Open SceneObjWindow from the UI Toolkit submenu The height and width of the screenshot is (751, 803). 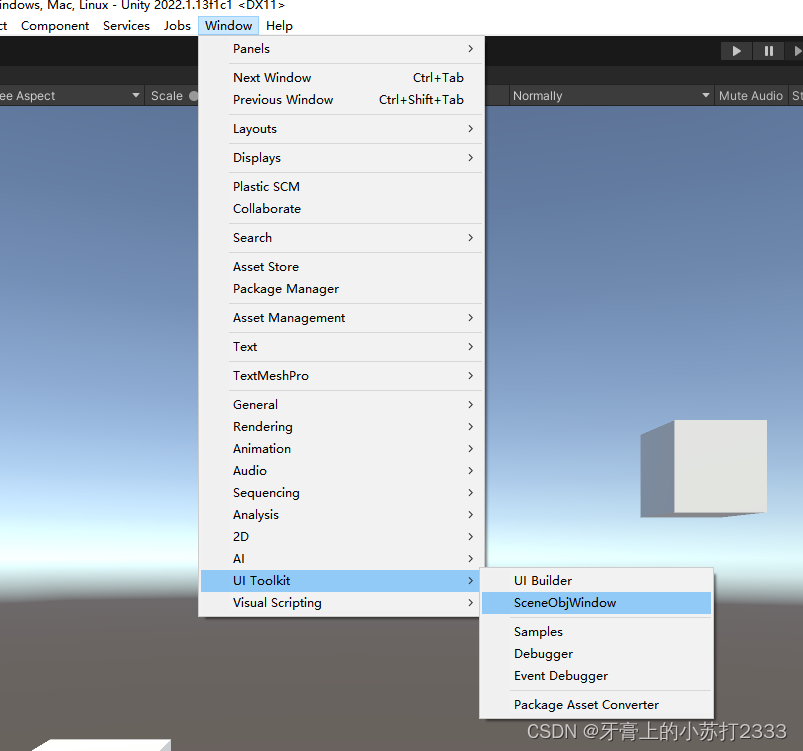(x=566, y=602)
